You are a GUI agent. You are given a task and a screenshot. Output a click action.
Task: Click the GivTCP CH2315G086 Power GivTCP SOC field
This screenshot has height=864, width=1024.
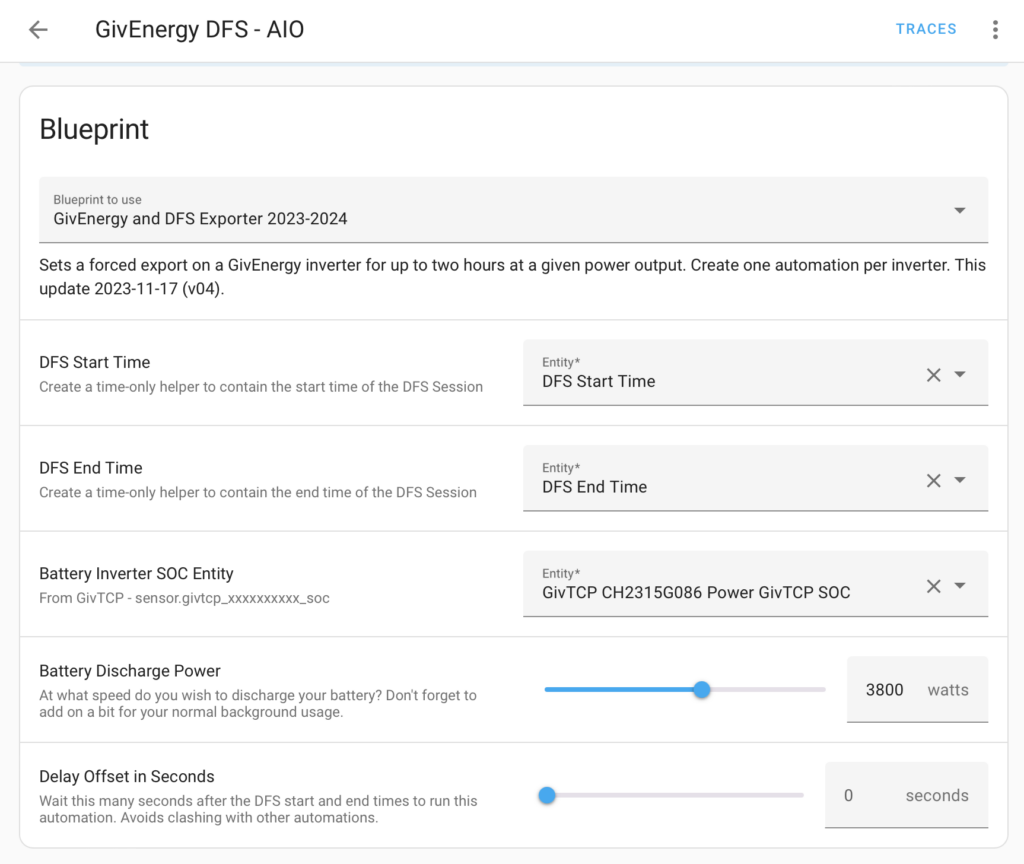755,584
